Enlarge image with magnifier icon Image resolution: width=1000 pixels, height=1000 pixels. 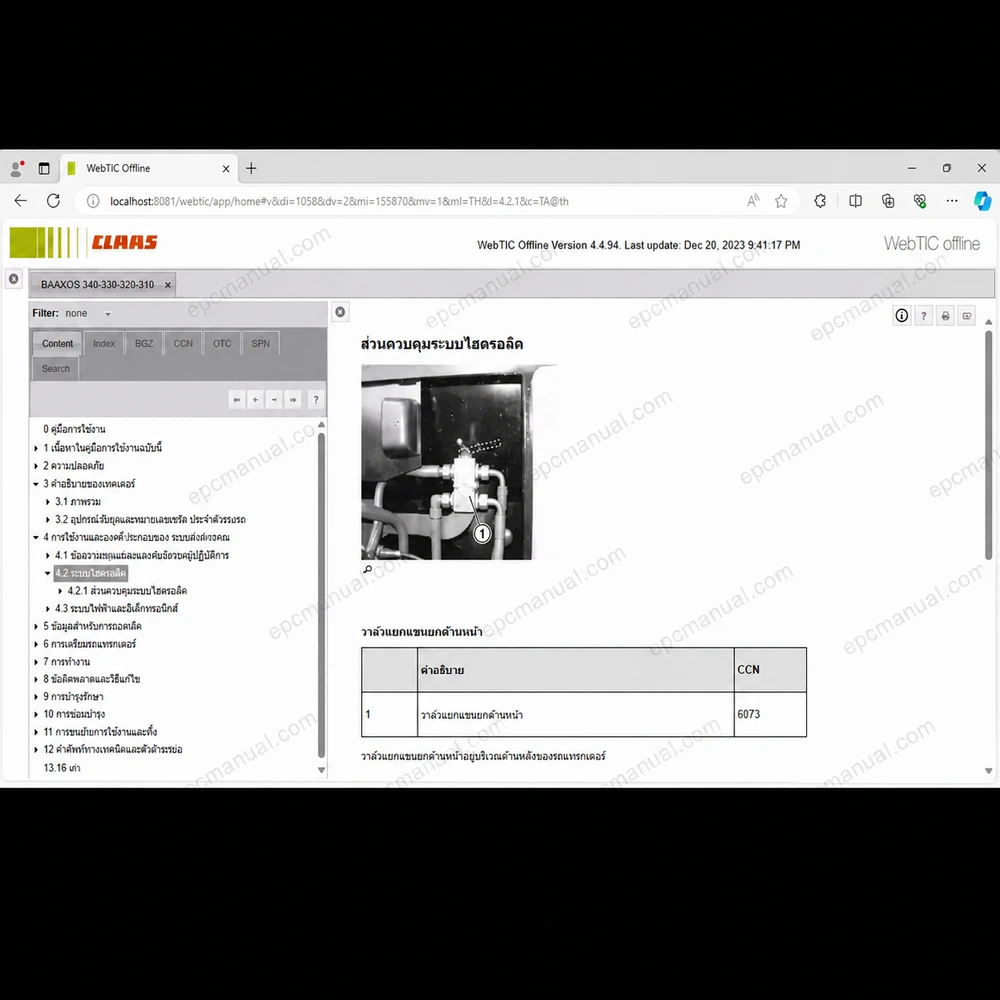[367, 570]
